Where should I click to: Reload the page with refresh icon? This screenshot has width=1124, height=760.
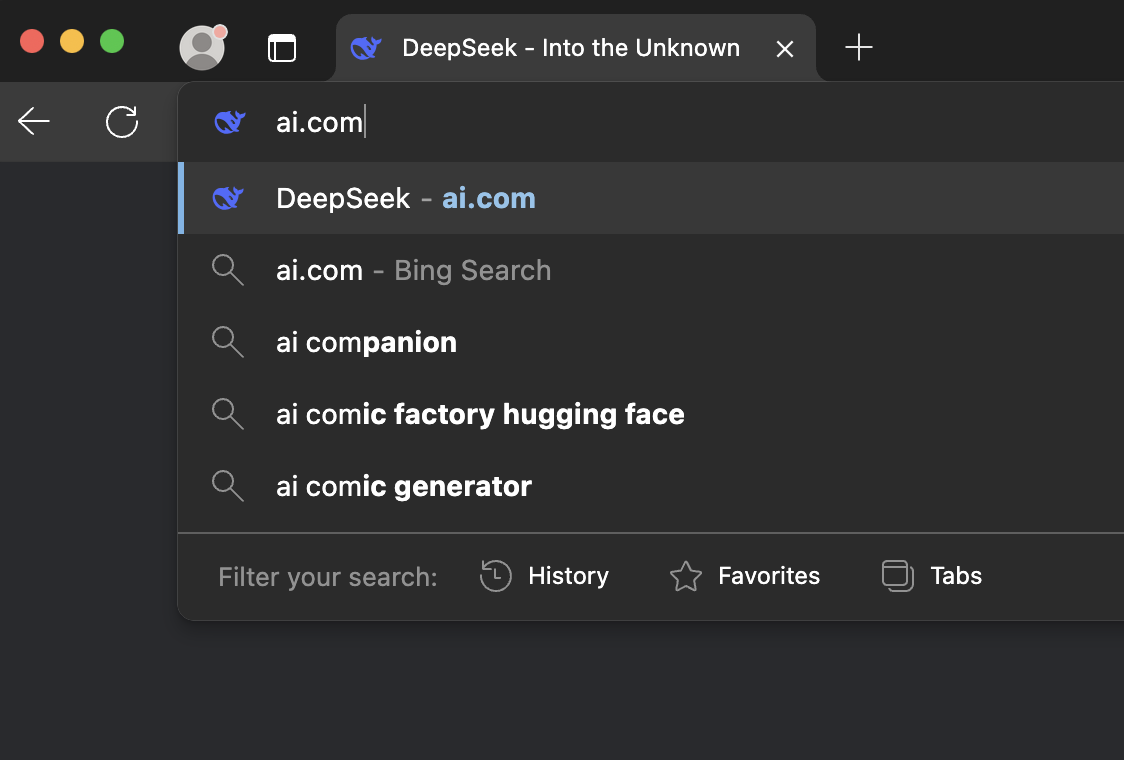coord(122,122)
